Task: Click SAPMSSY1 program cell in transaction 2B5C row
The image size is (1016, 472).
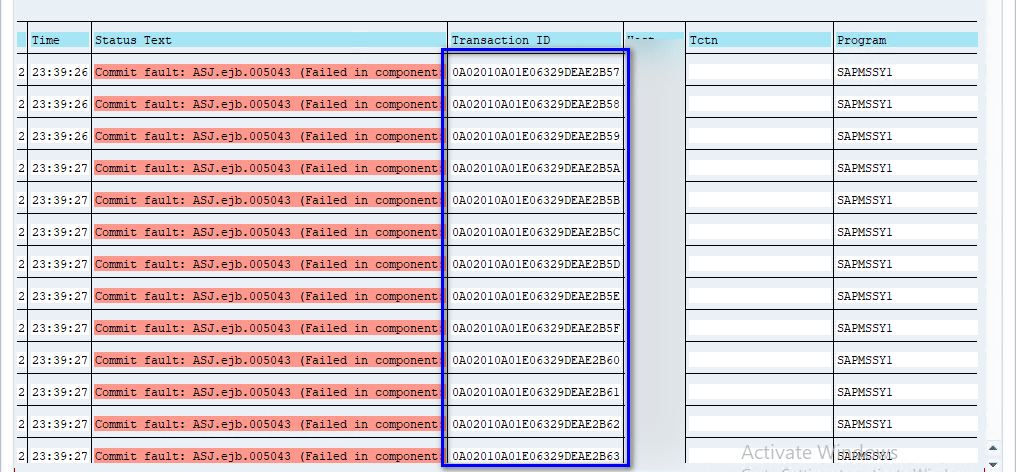Action: pos(864,232)
